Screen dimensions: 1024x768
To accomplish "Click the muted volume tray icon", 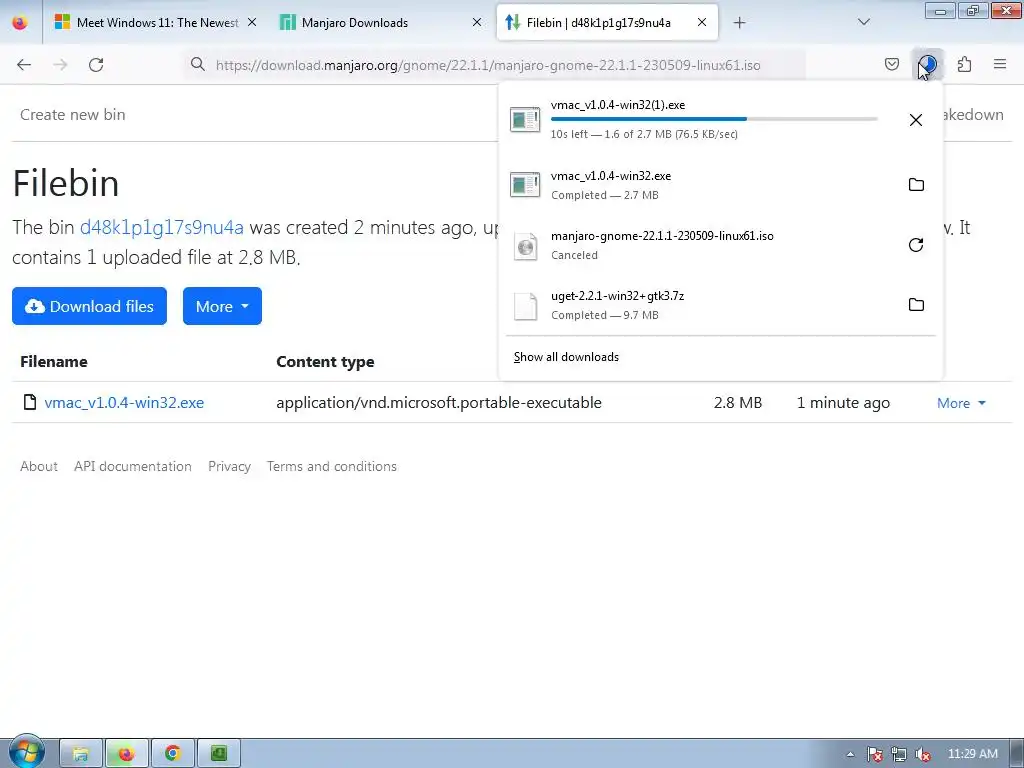I will tap(923, 754).
